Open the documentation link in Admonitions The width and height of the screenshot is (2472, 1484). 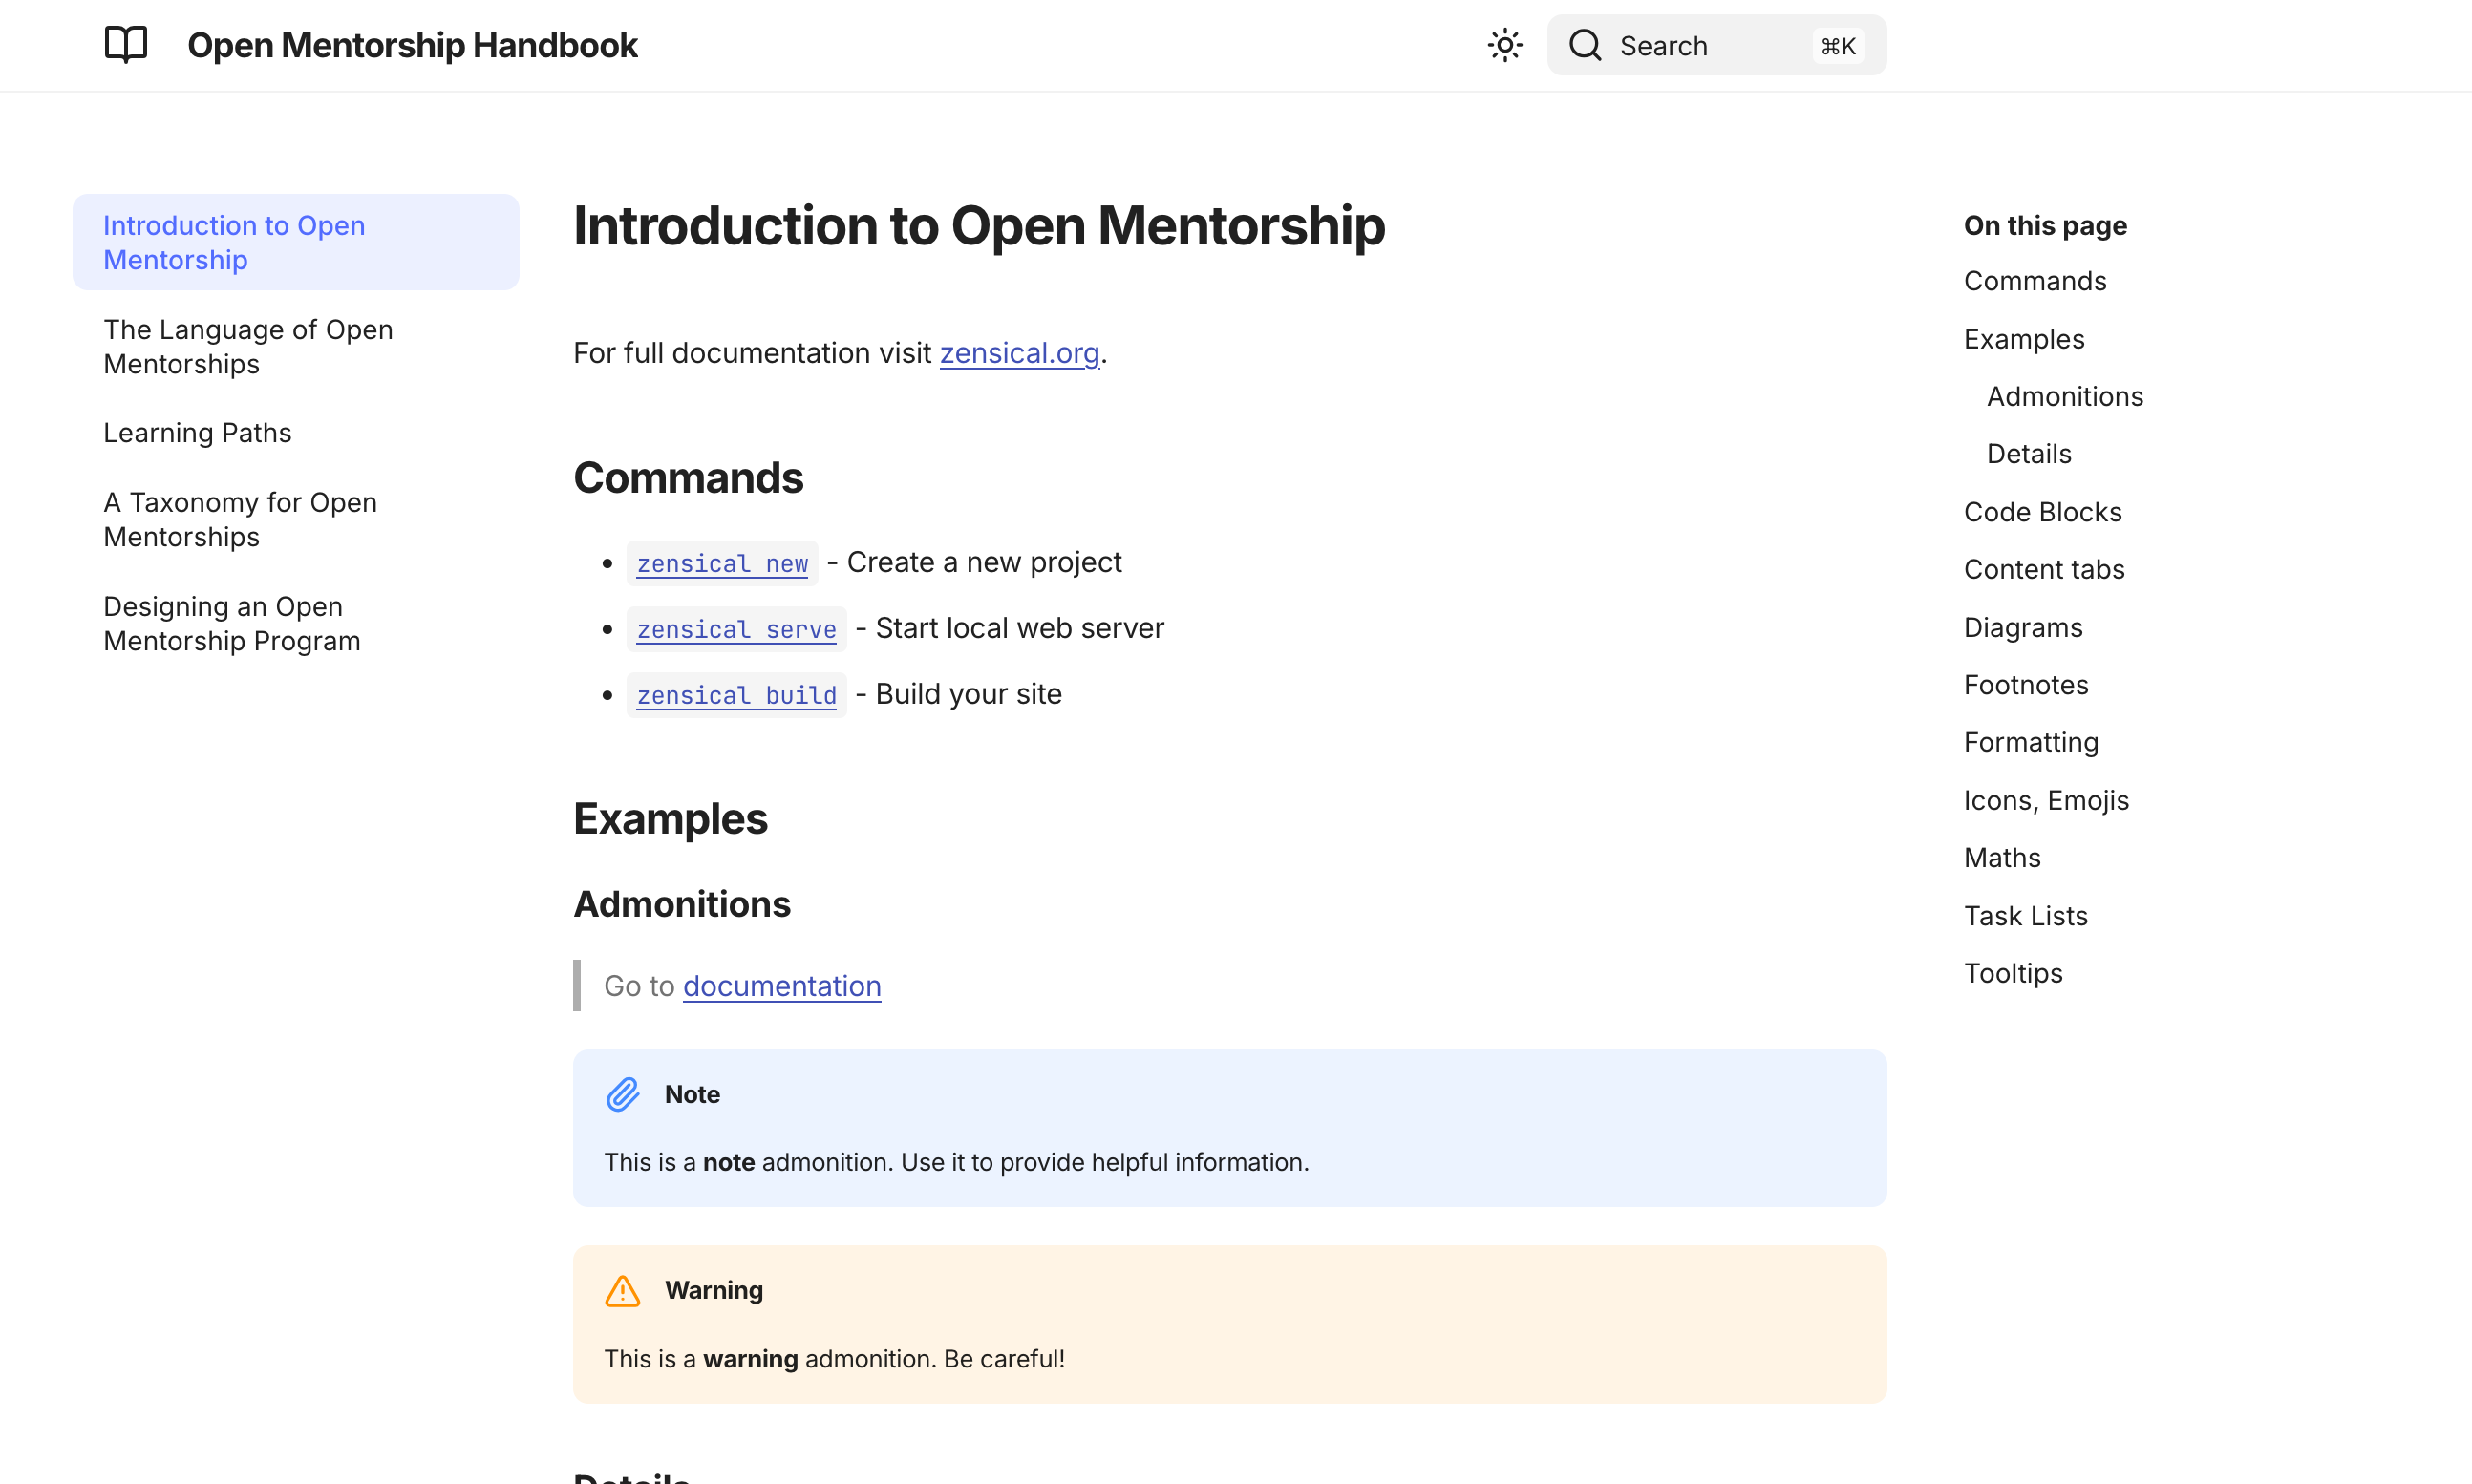(781, 986)
